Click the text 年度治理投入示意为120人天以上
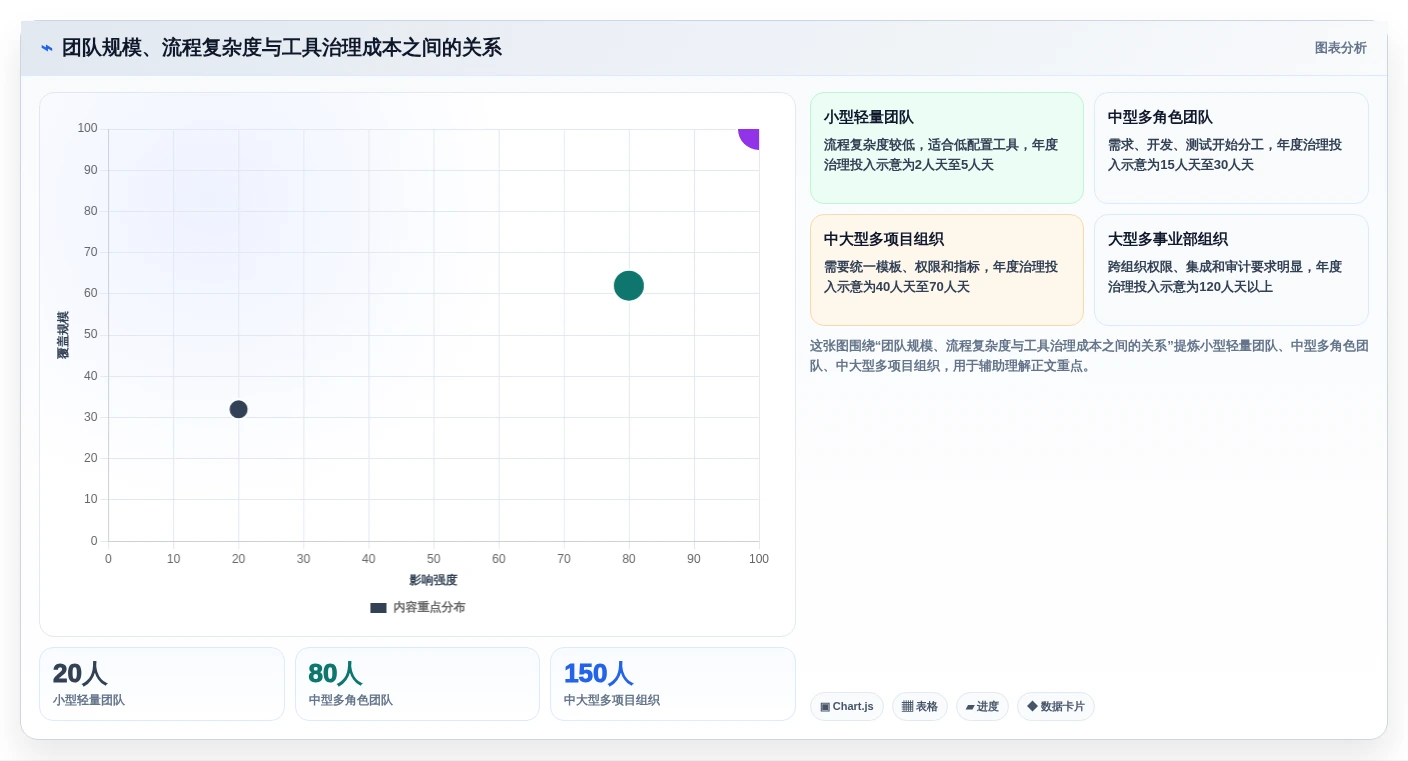The height and width of the screenshot is (761, 1408). tap(1224, 277)
